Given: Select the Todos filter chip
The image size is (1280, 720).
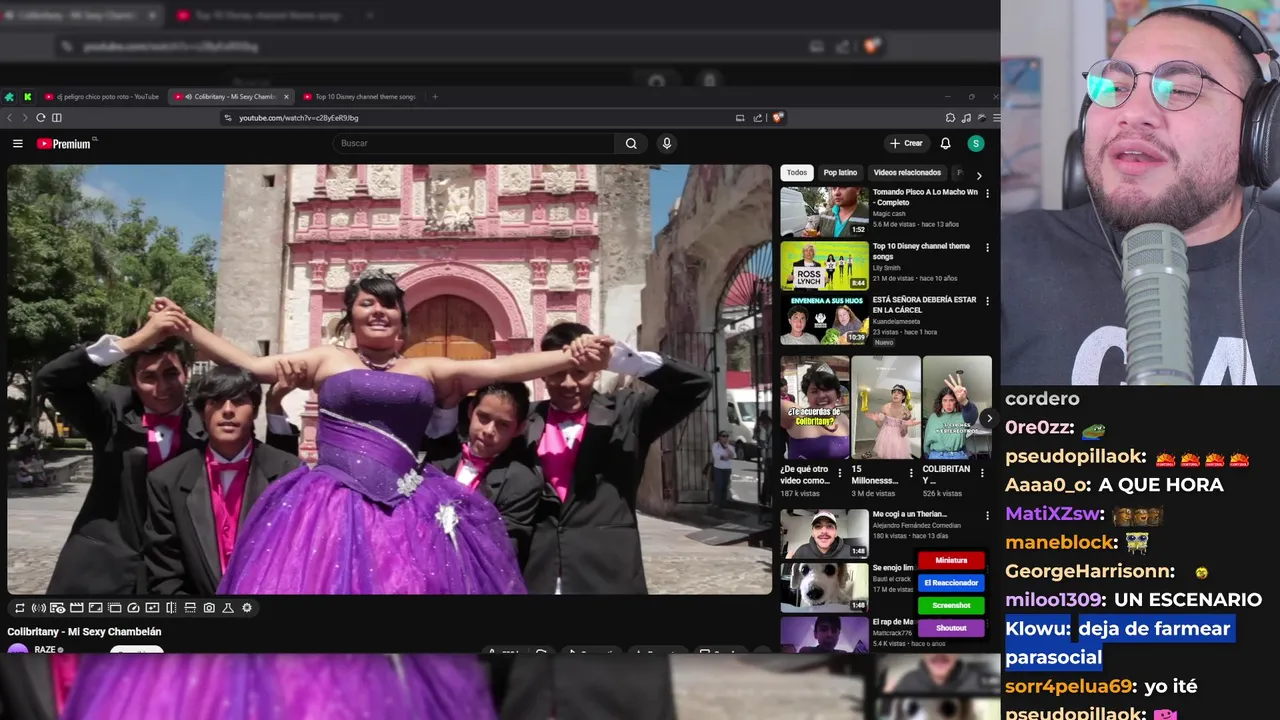Looking at the screenshot, I should point(797,173).
